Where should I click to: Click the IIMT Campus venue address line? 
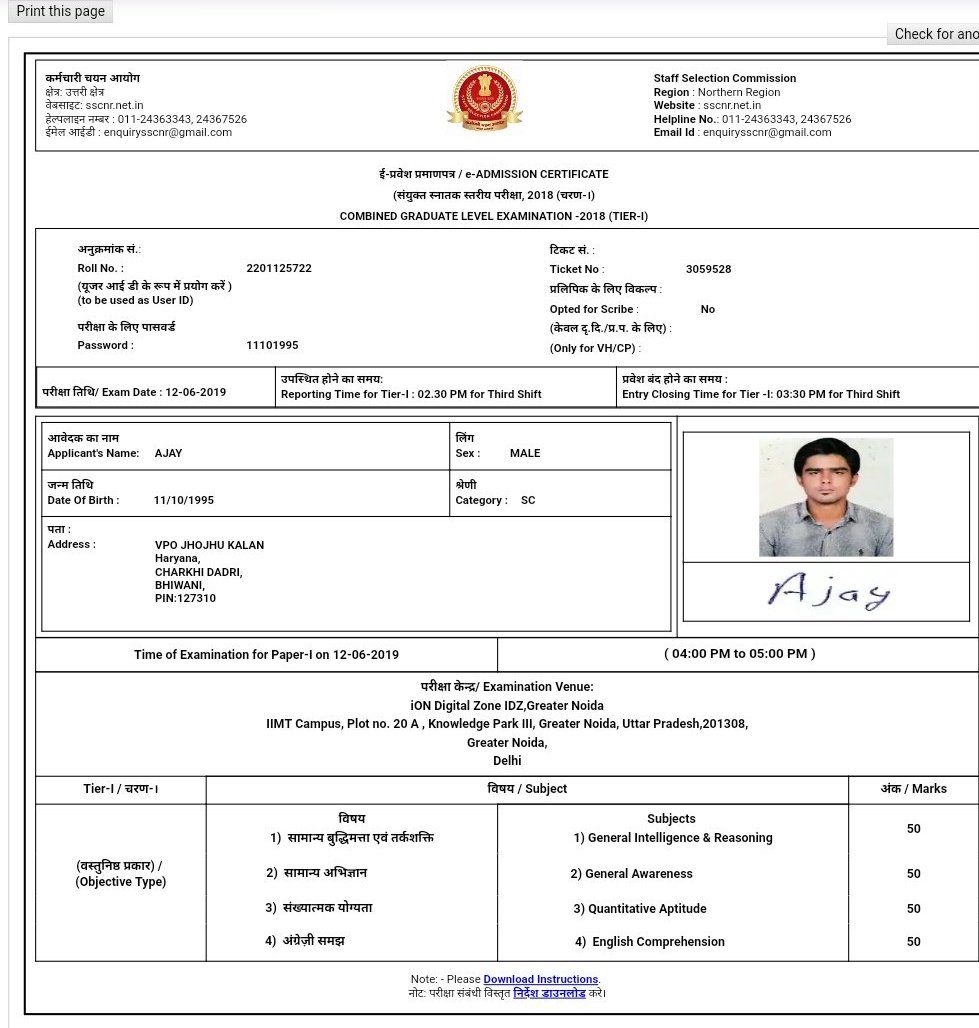point(507,724)
